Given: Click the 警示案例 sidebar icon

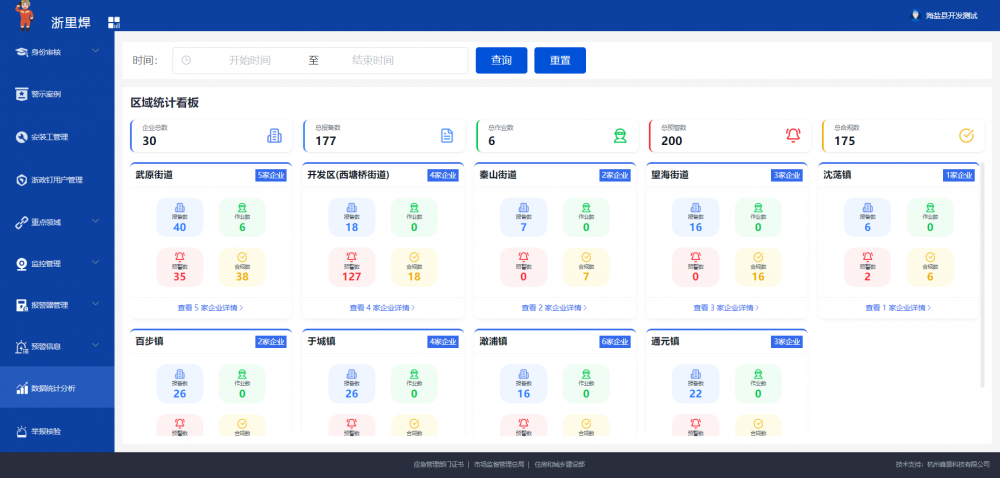Looking at the screenshot, I should coord(21,94).
